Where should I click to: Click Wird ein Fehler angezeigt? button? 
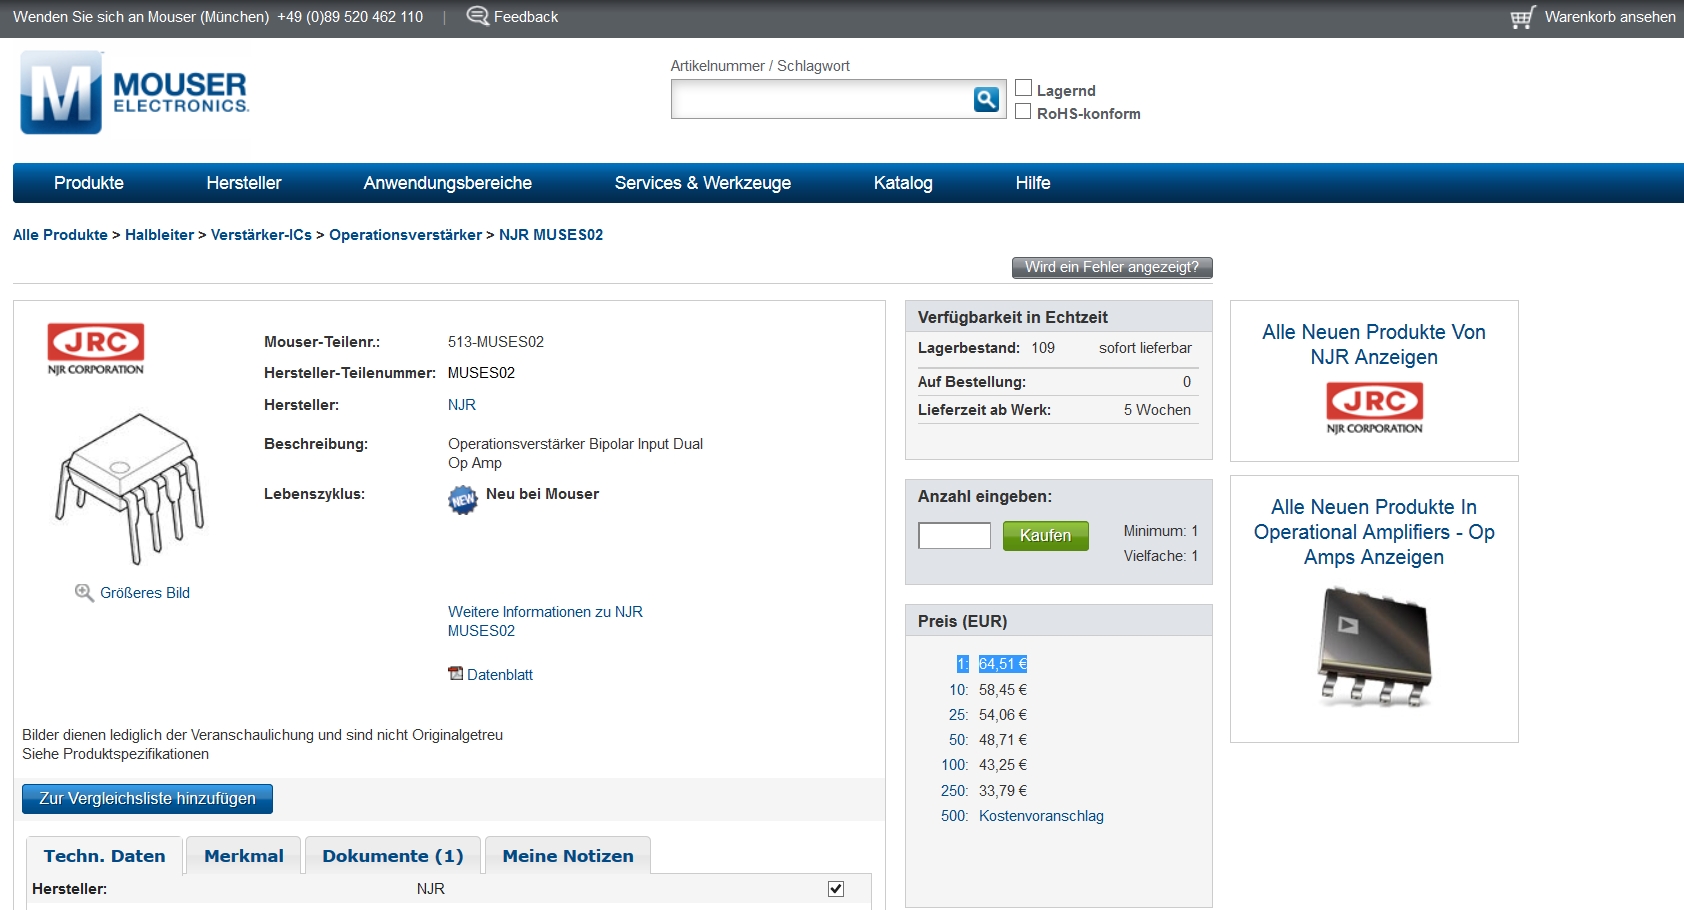pos(1112,267)
